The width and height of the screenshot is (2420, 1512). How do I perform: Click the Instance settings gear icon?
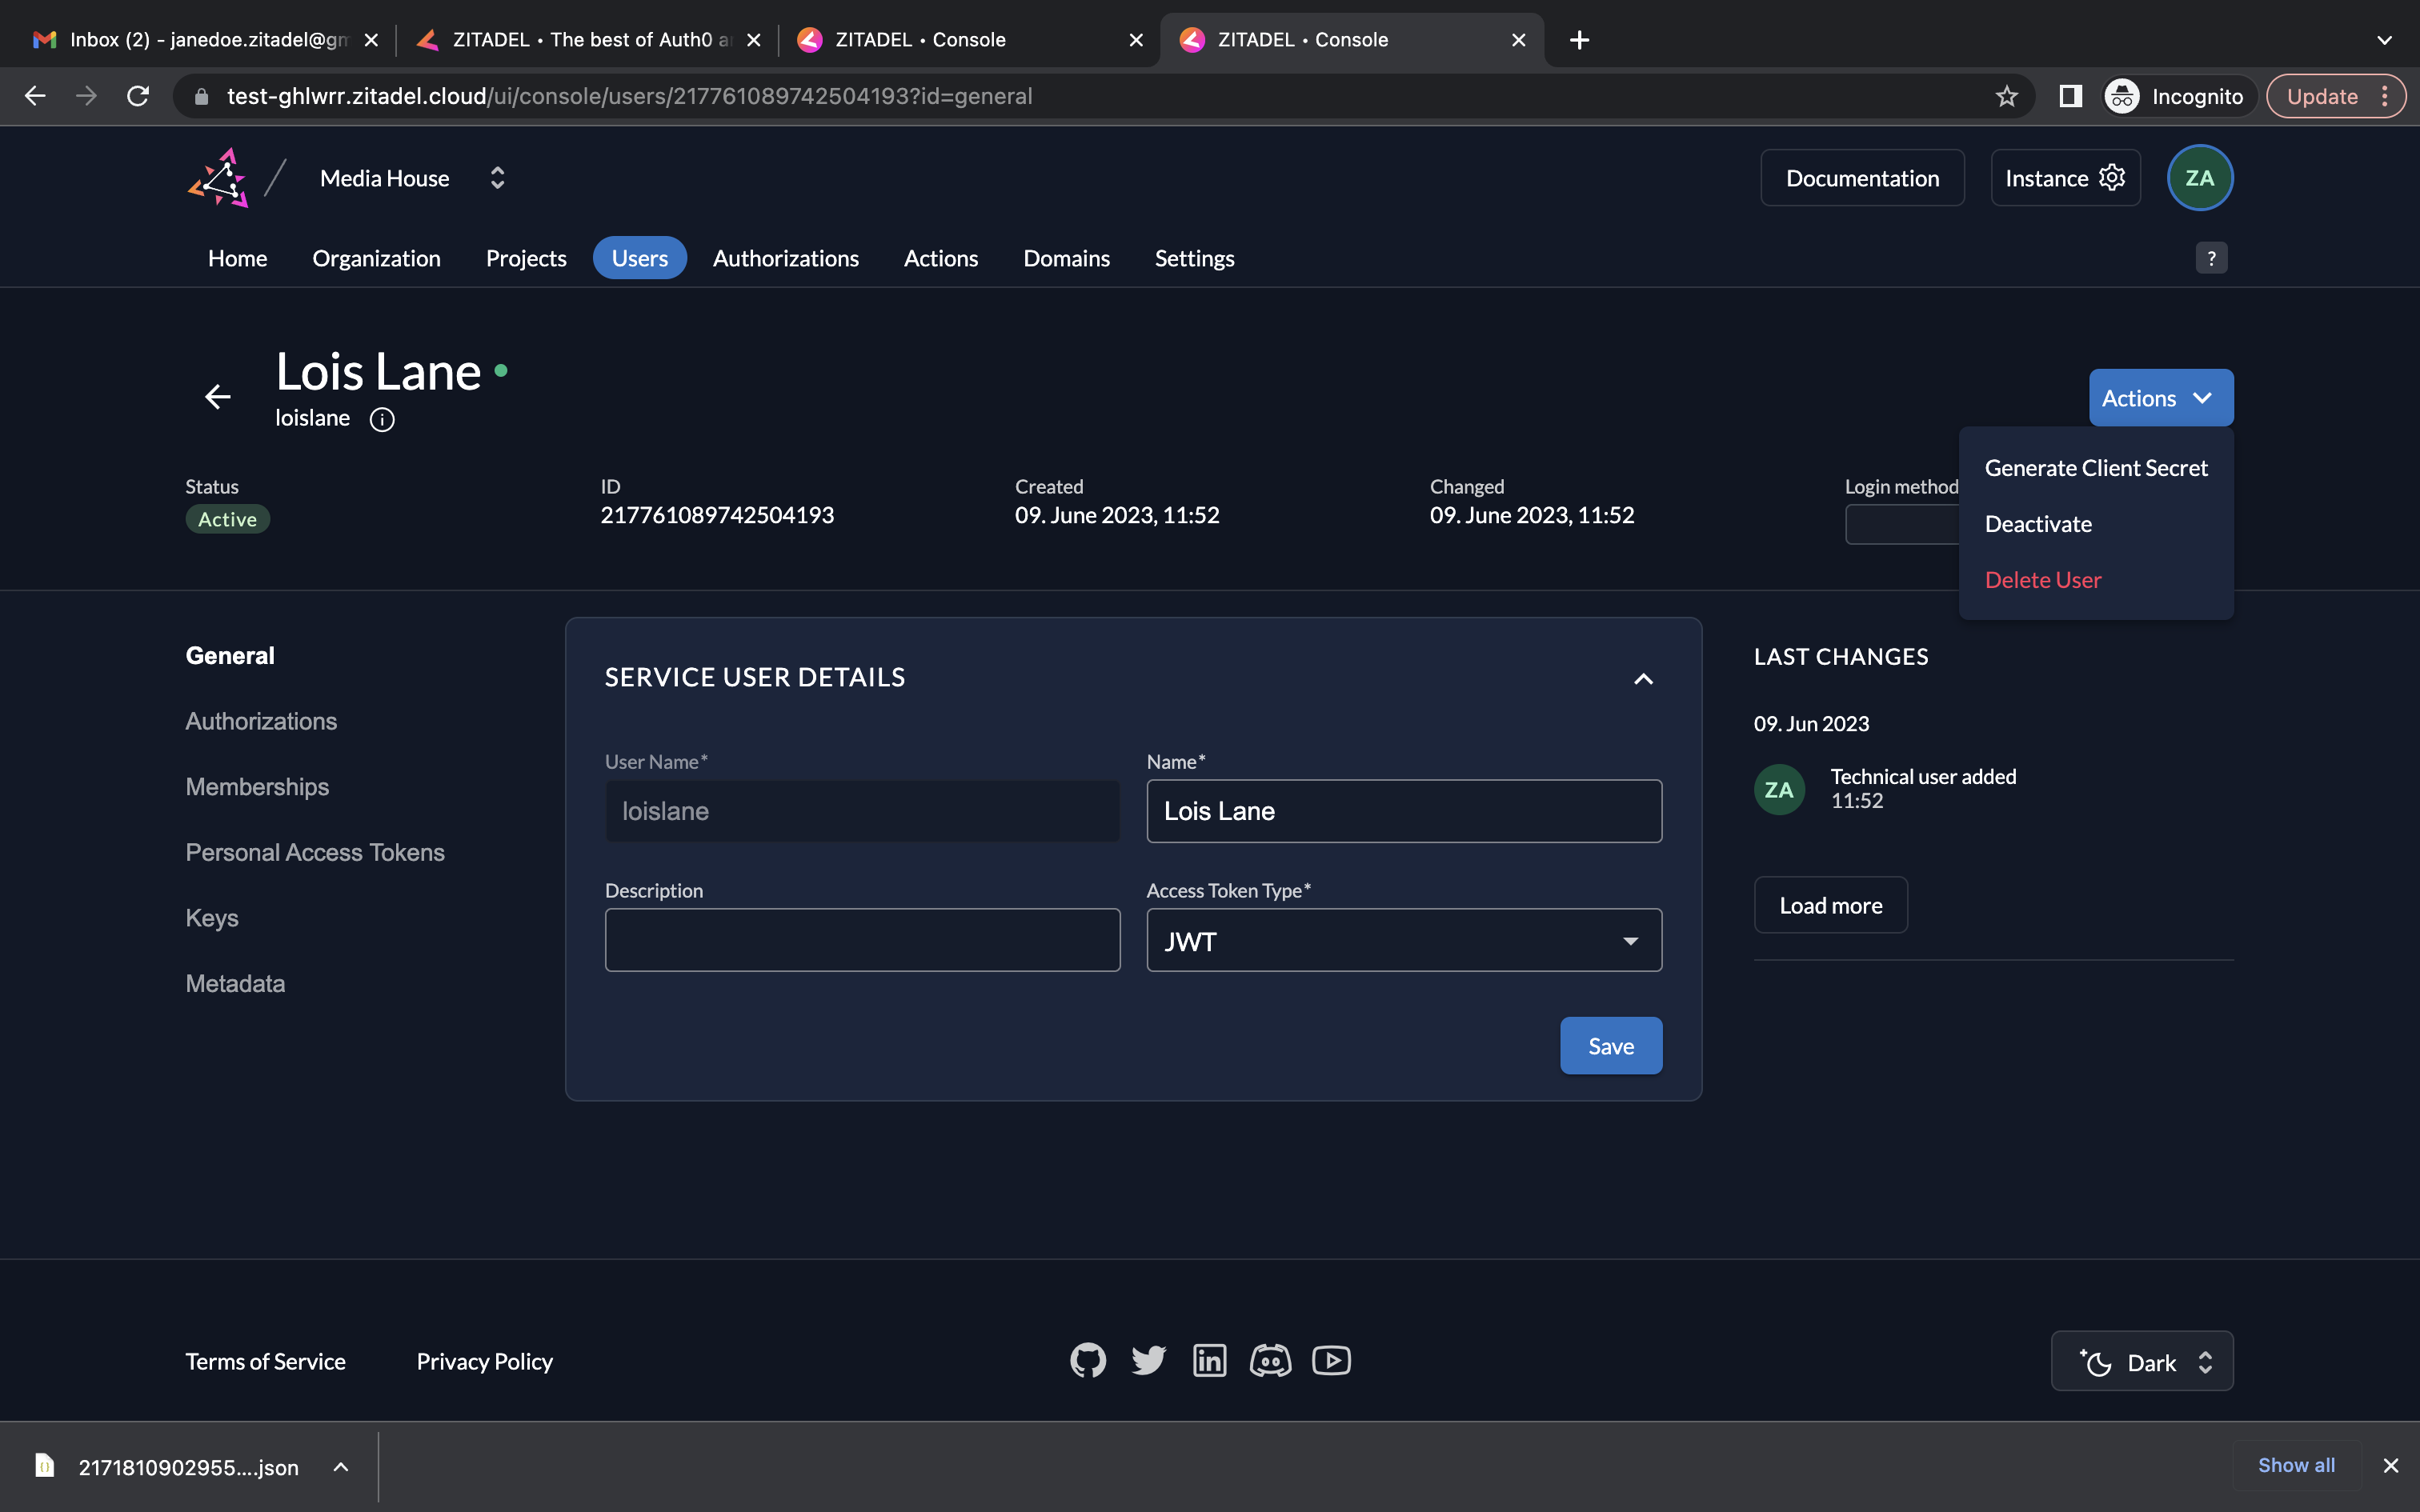pyautogui.click(x=2112, y=176)
